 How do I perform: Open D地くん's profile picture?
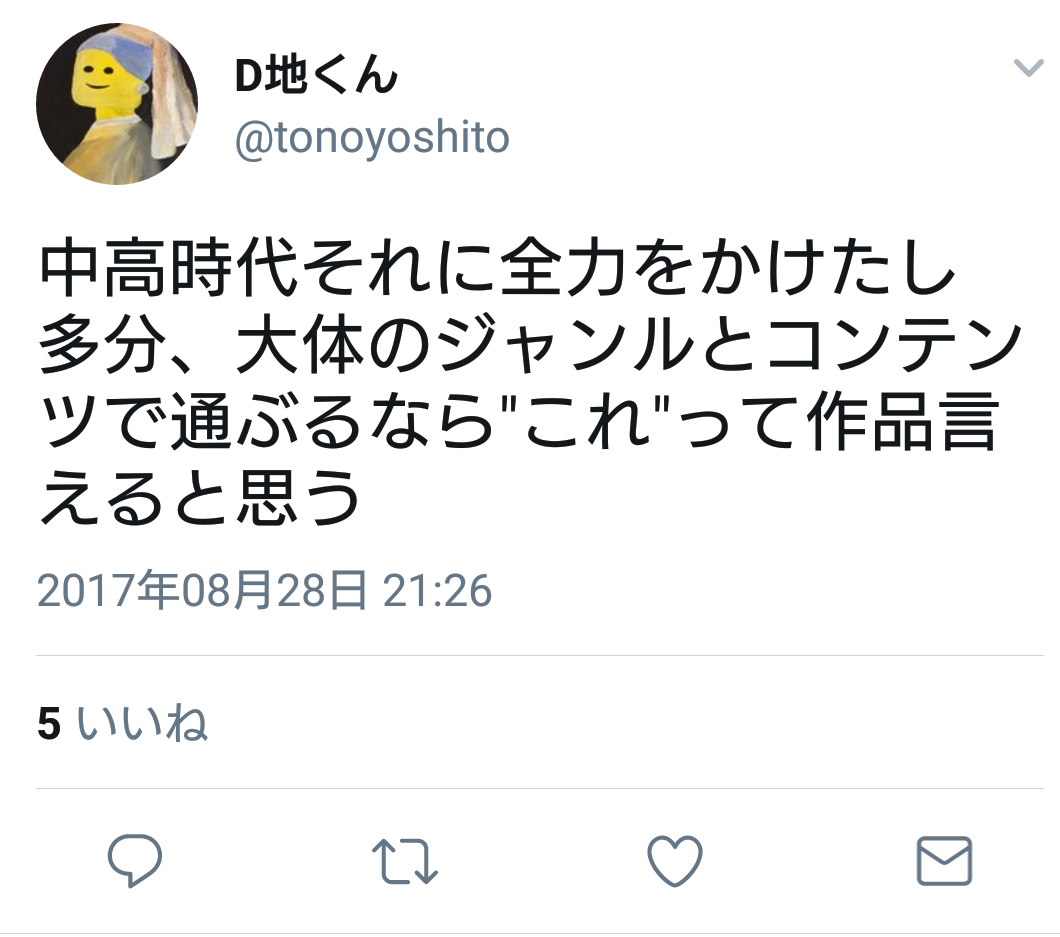point(117,103)
